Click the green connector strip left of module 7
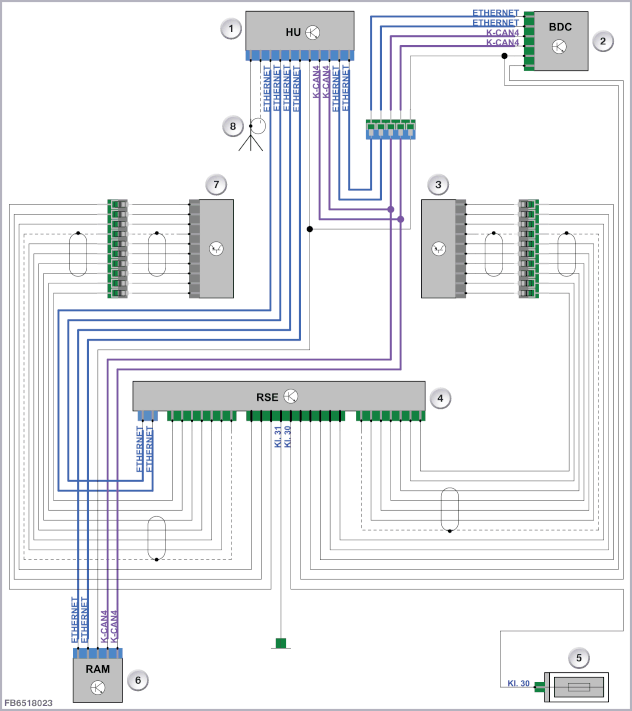 117,248
